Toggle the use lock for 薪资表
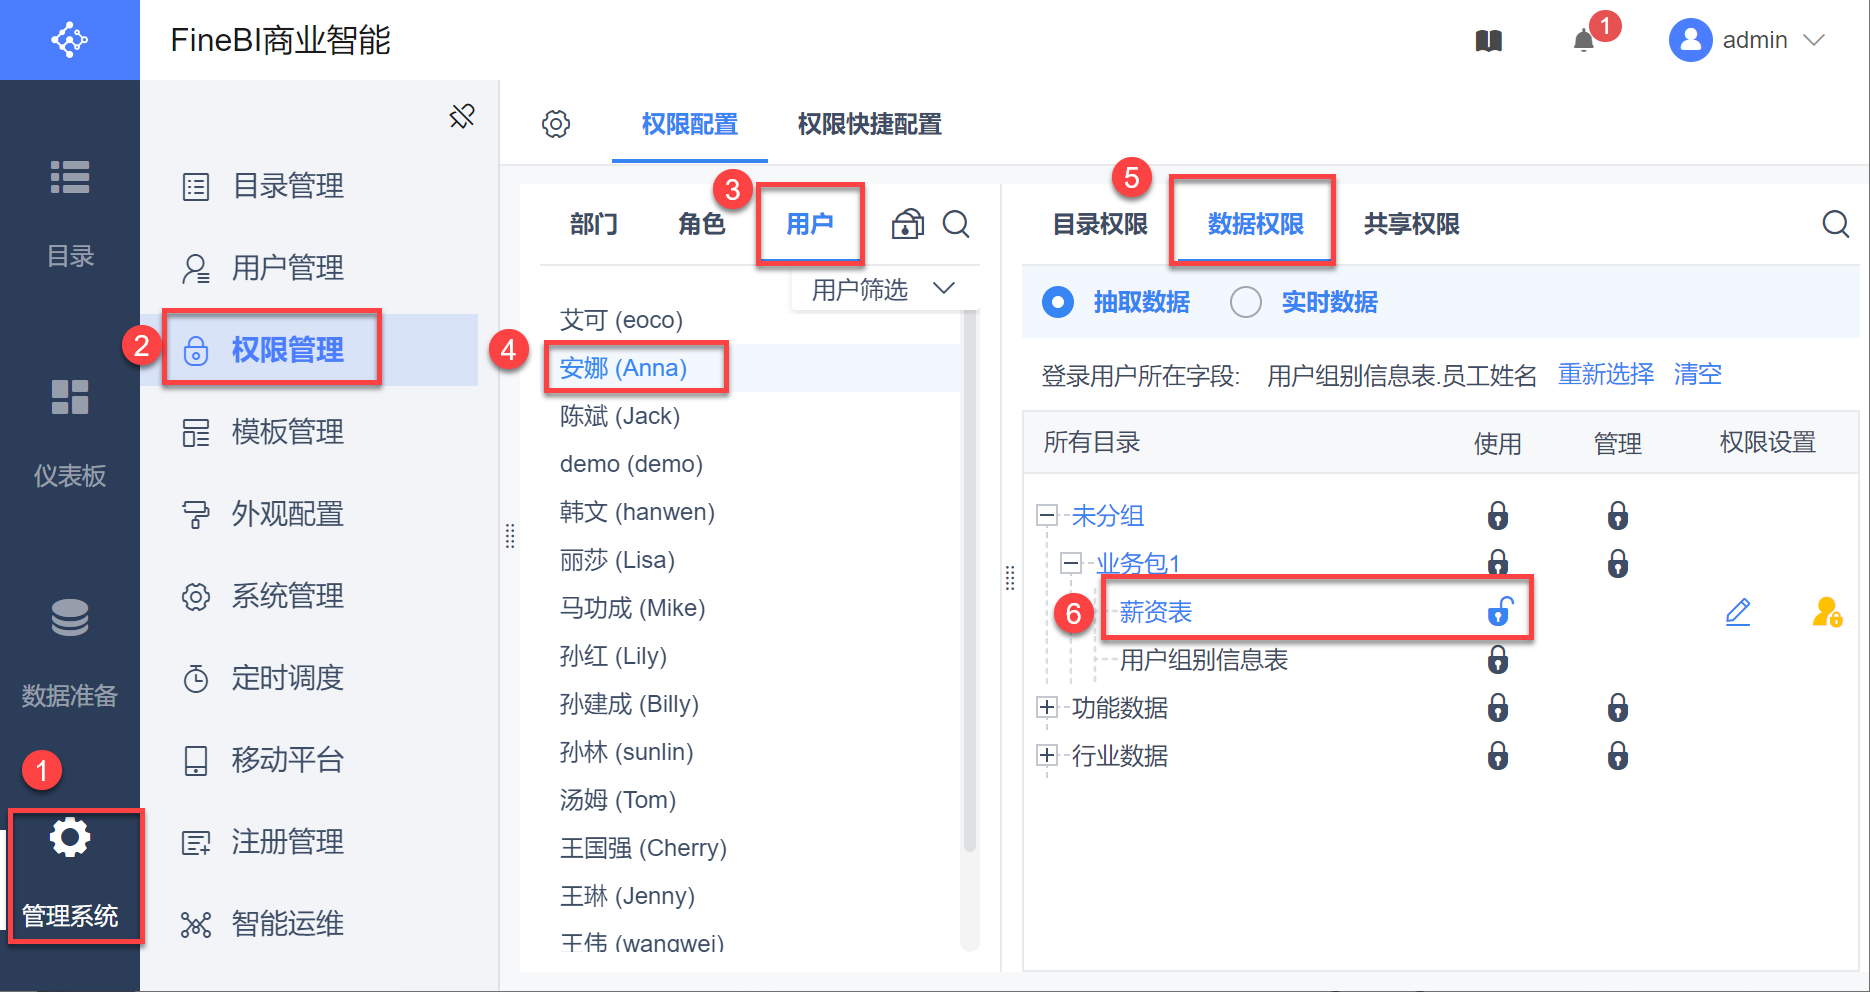1870x992 pixels. tap(1500, 611)
